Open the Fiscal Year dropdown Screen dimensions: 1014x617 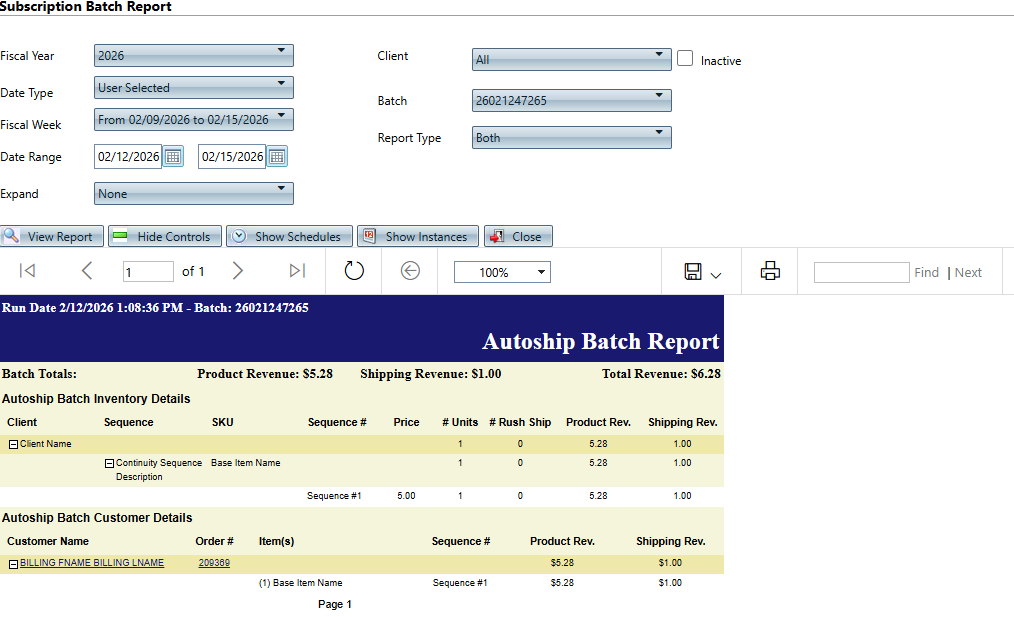194,55
